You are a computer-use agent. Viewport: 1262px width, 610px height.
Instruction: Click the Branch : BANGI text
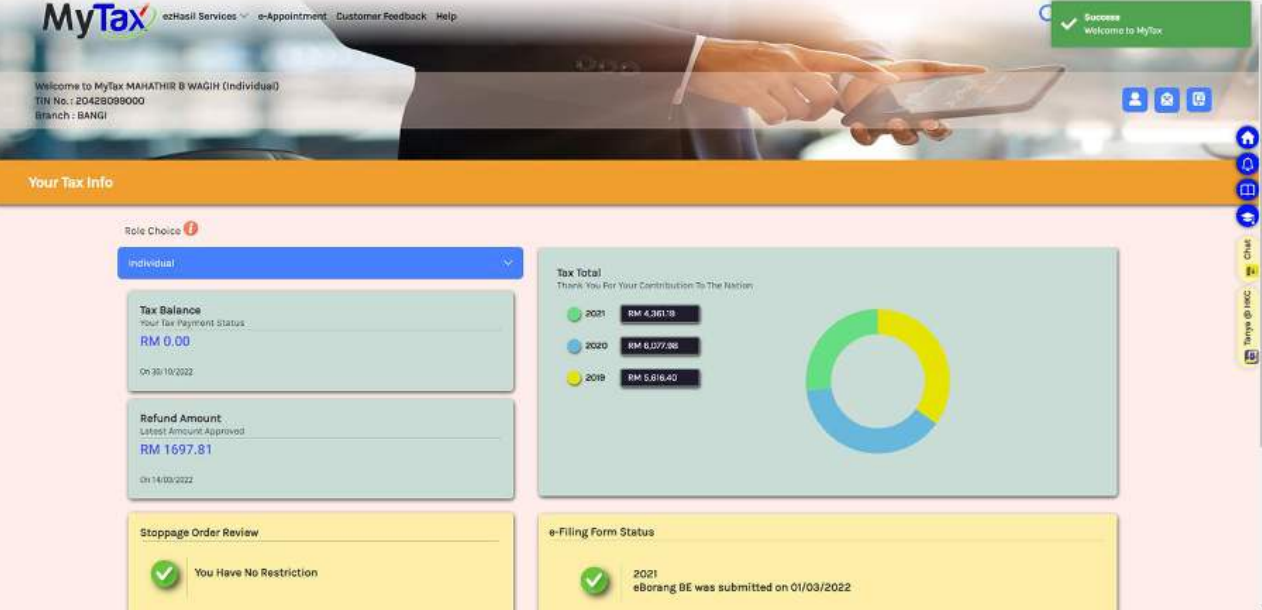click(x=70, y=116)
